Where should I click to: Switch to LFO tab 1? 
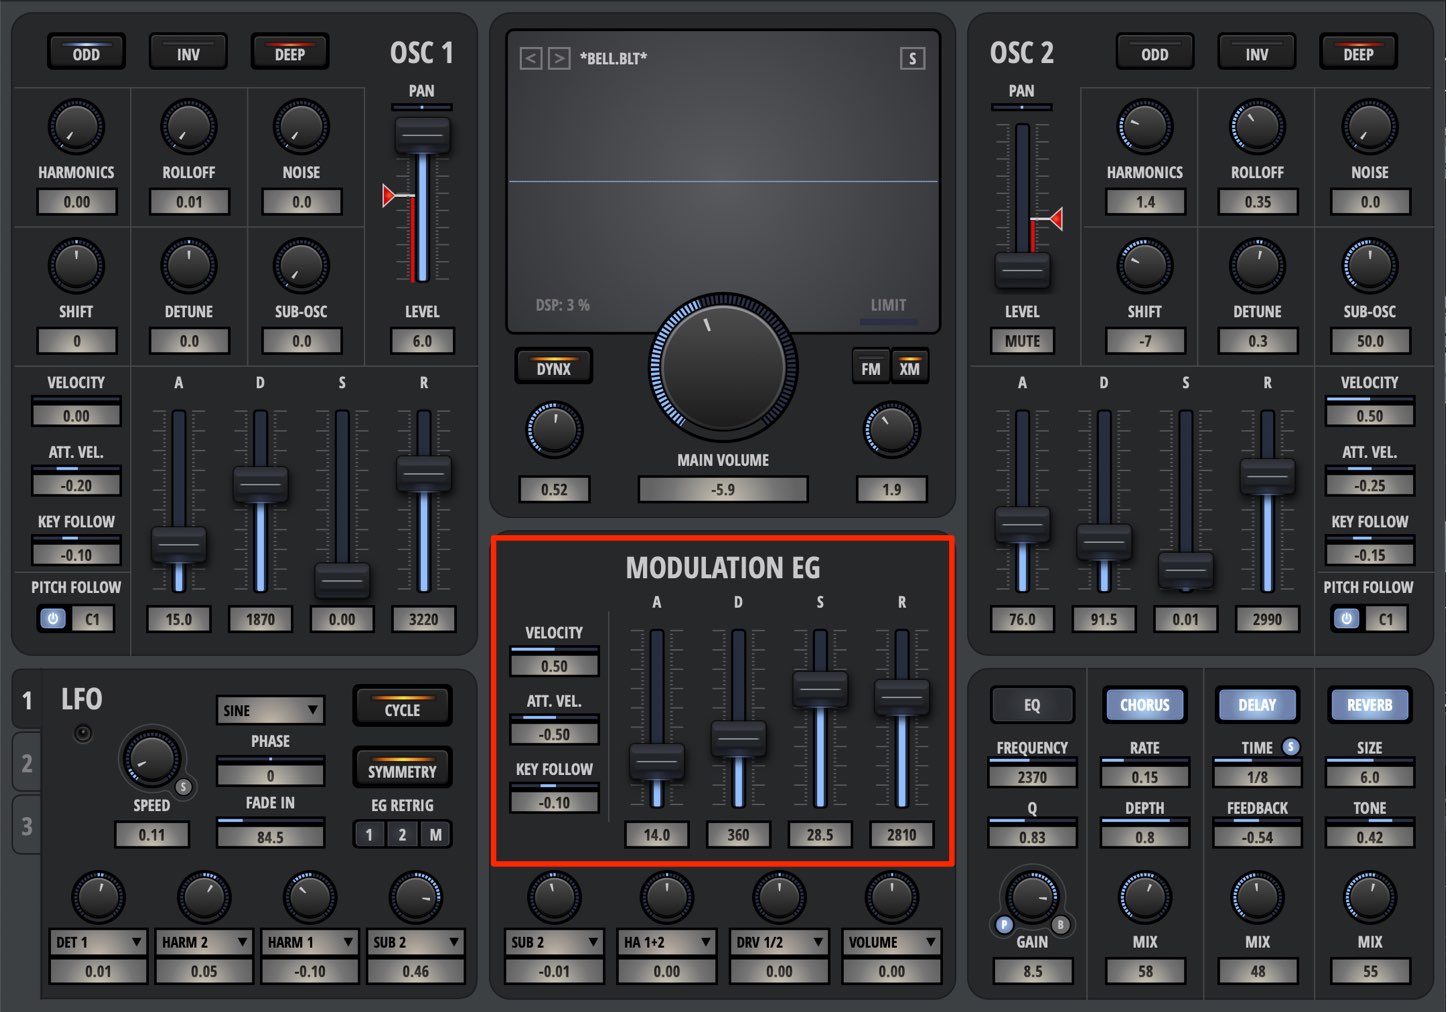point(27,700)
